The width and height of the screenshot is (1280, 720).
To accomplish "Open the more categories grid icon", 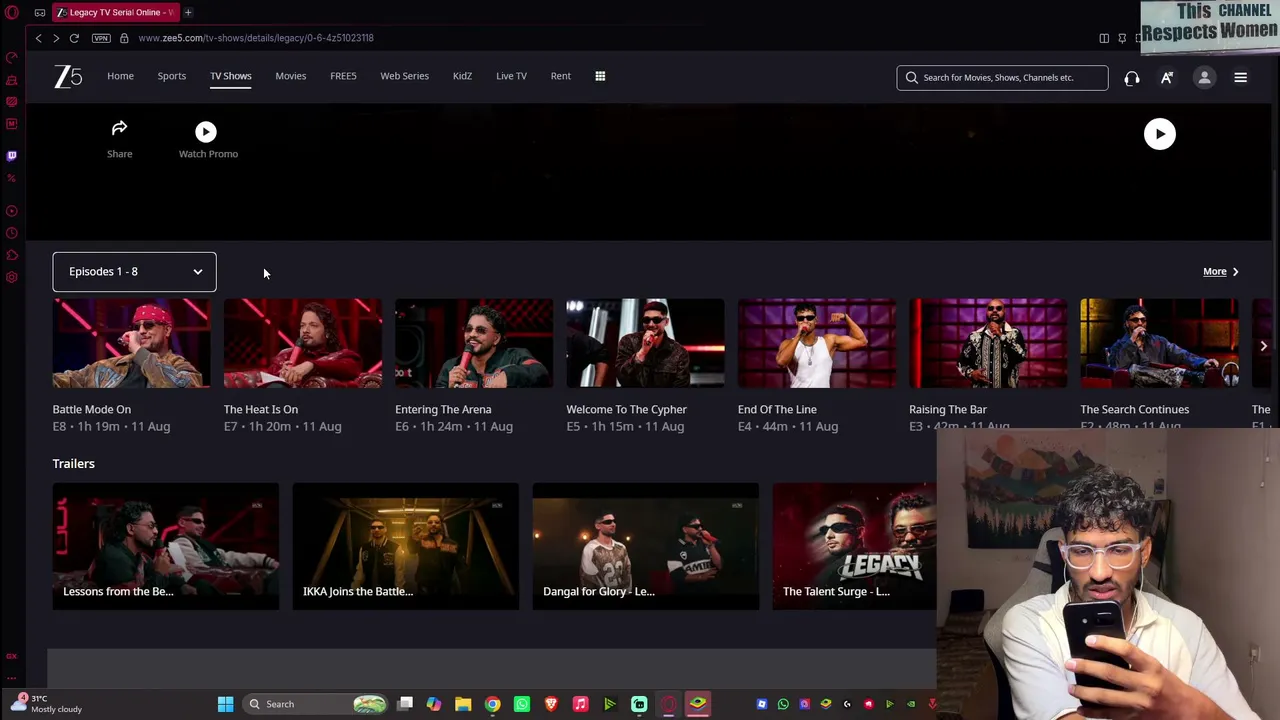I will pyautogui.click(x=600, y=76).
